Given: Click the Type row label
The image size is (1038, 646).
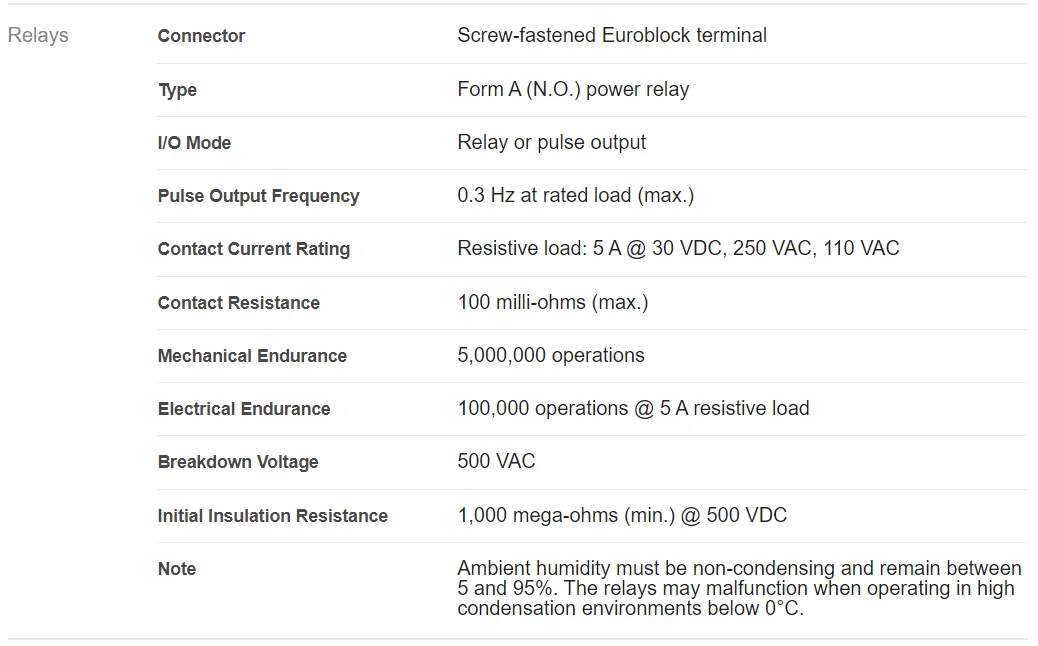Looking at the screenshot, I should [x=177, y=90].
